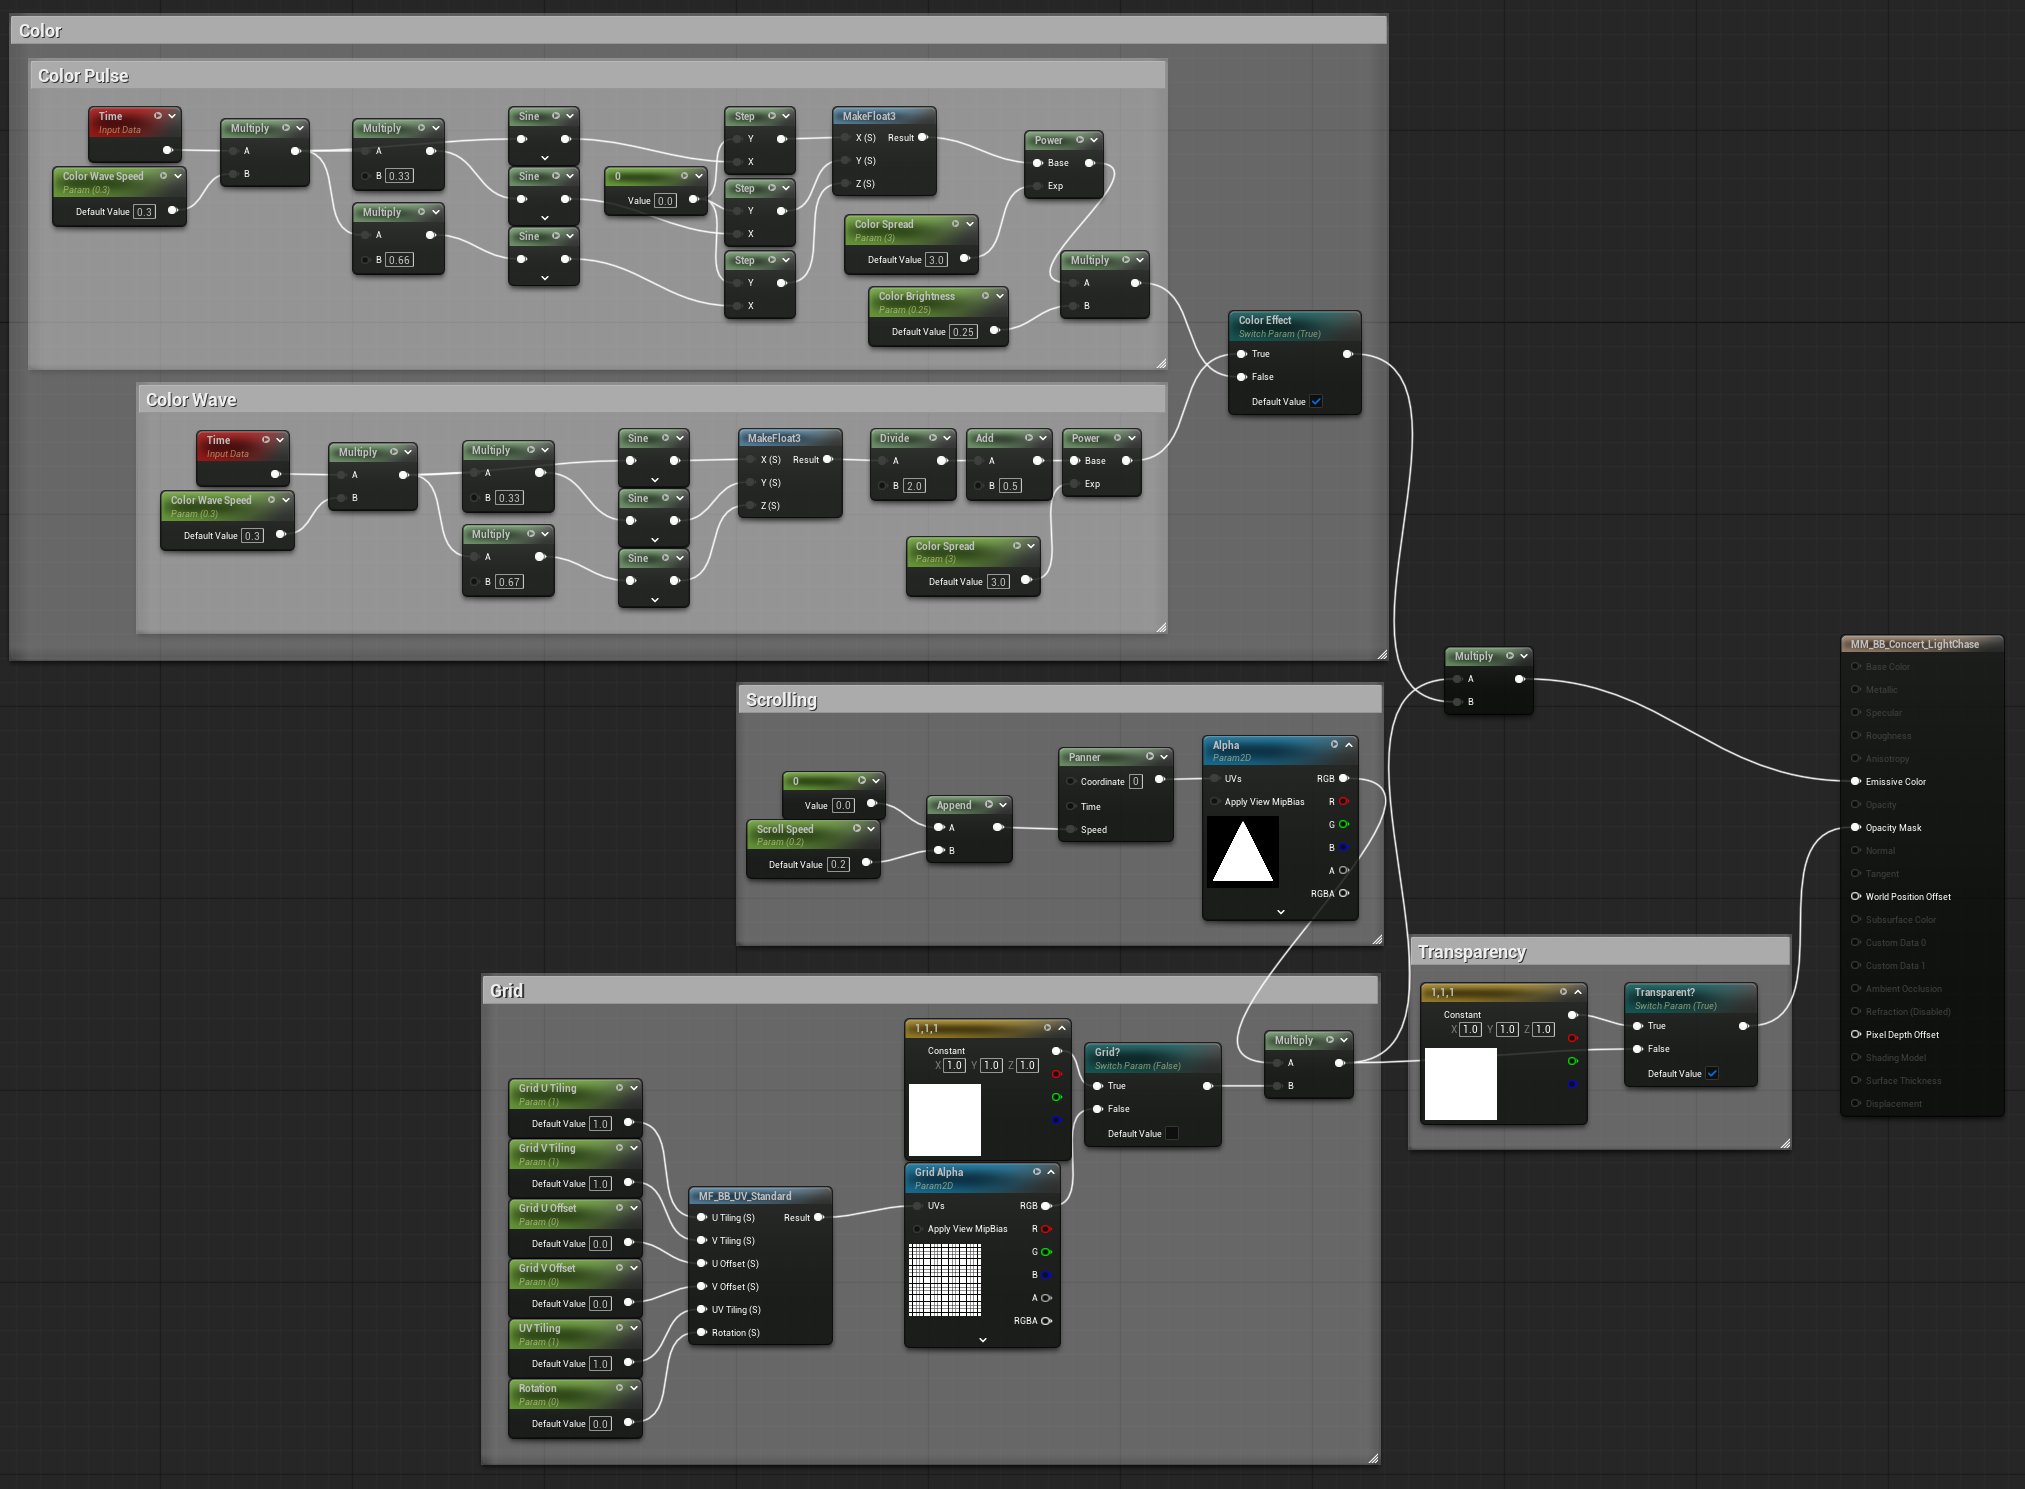Select the MF_BB_UV_Standard function node title

click(x=745, y=1196)
